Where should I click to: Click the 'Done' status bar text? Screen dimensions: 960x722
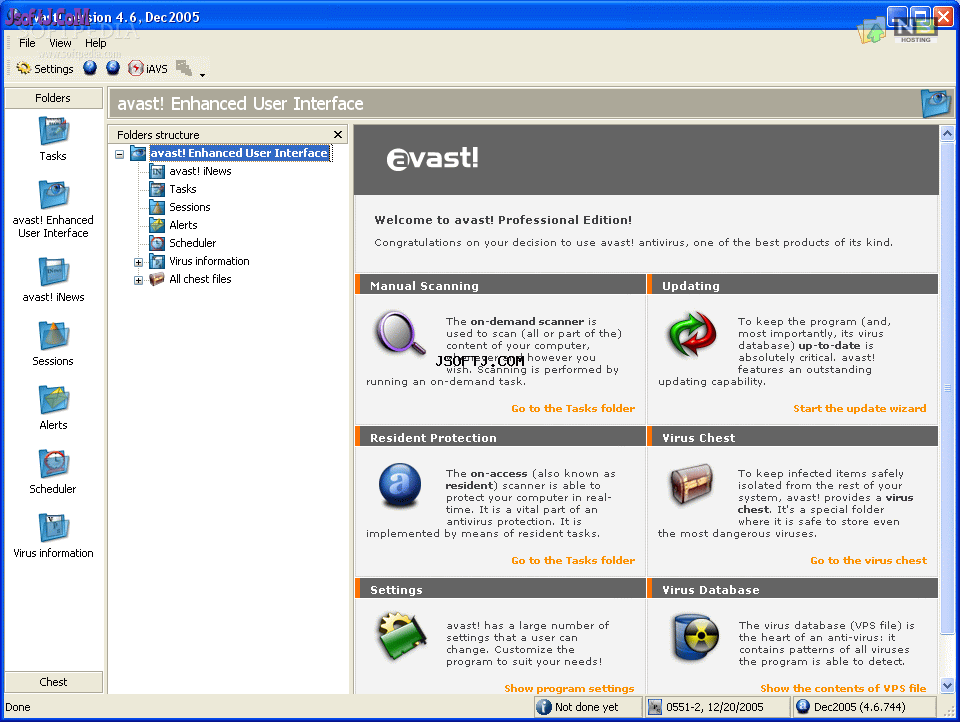click(x=18, y=707)
